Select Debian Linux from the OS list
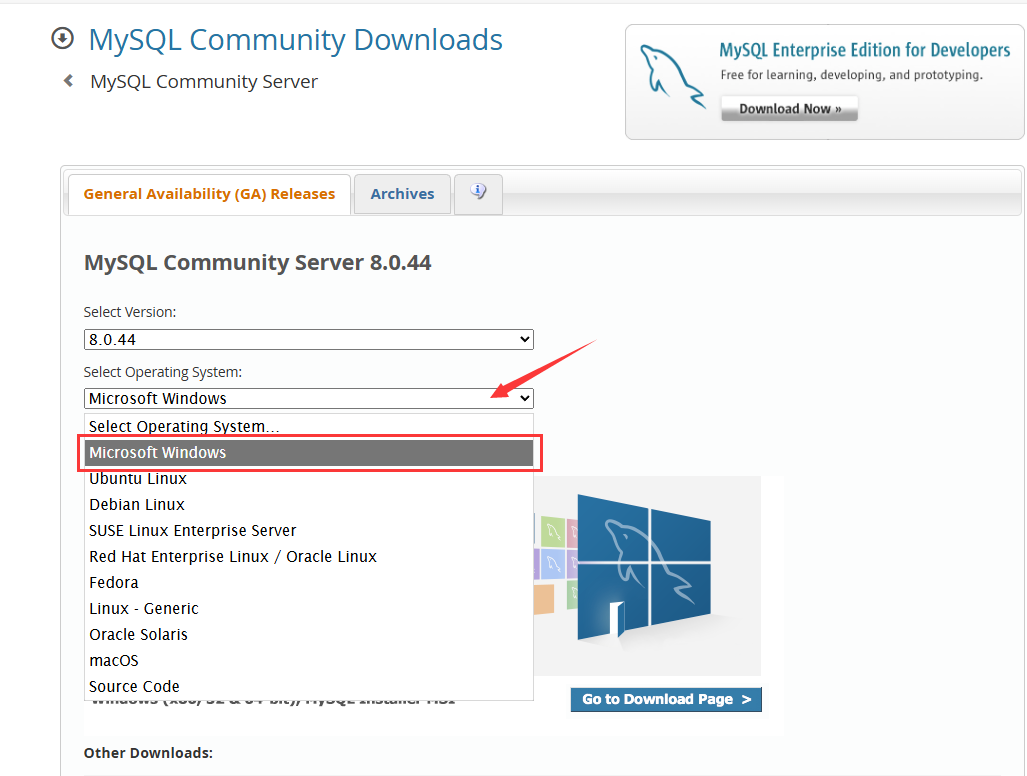This screenshot has height=776, width=1027. (308, 504)
